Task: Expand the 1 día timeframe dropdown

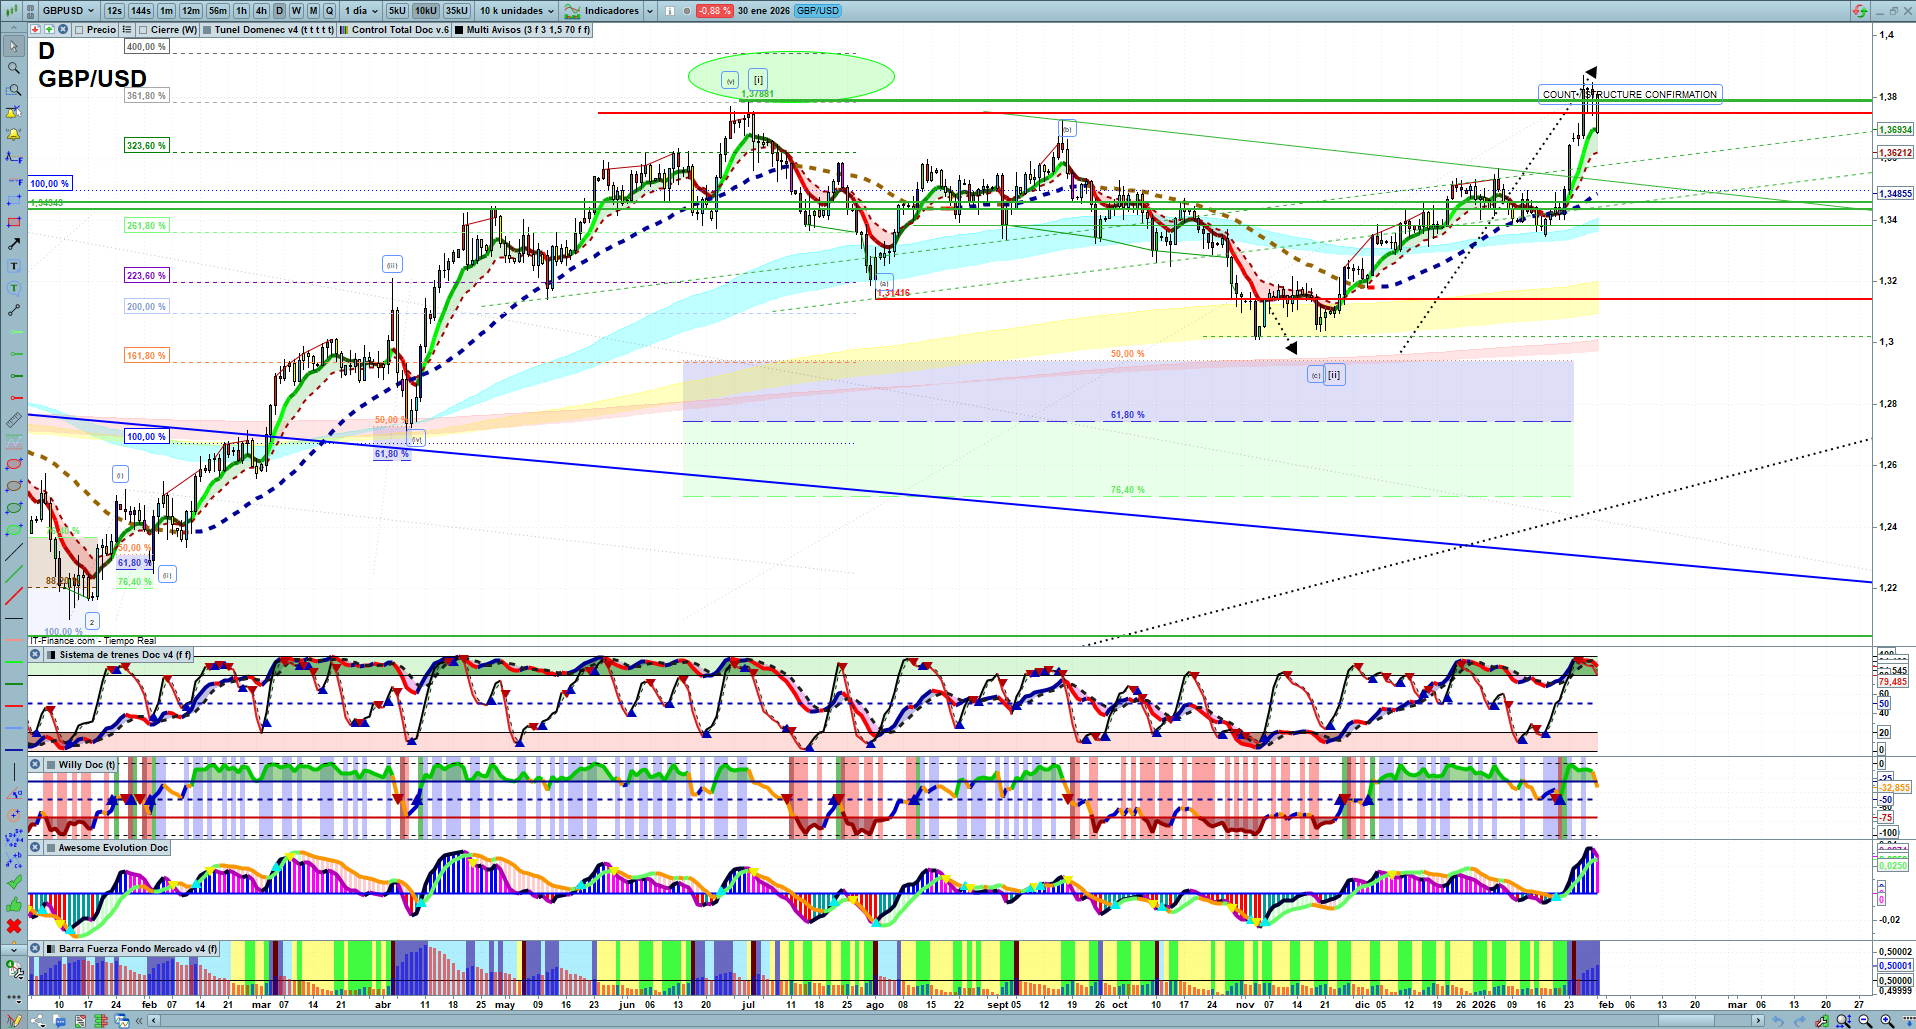Action: [x=361, y=11]
